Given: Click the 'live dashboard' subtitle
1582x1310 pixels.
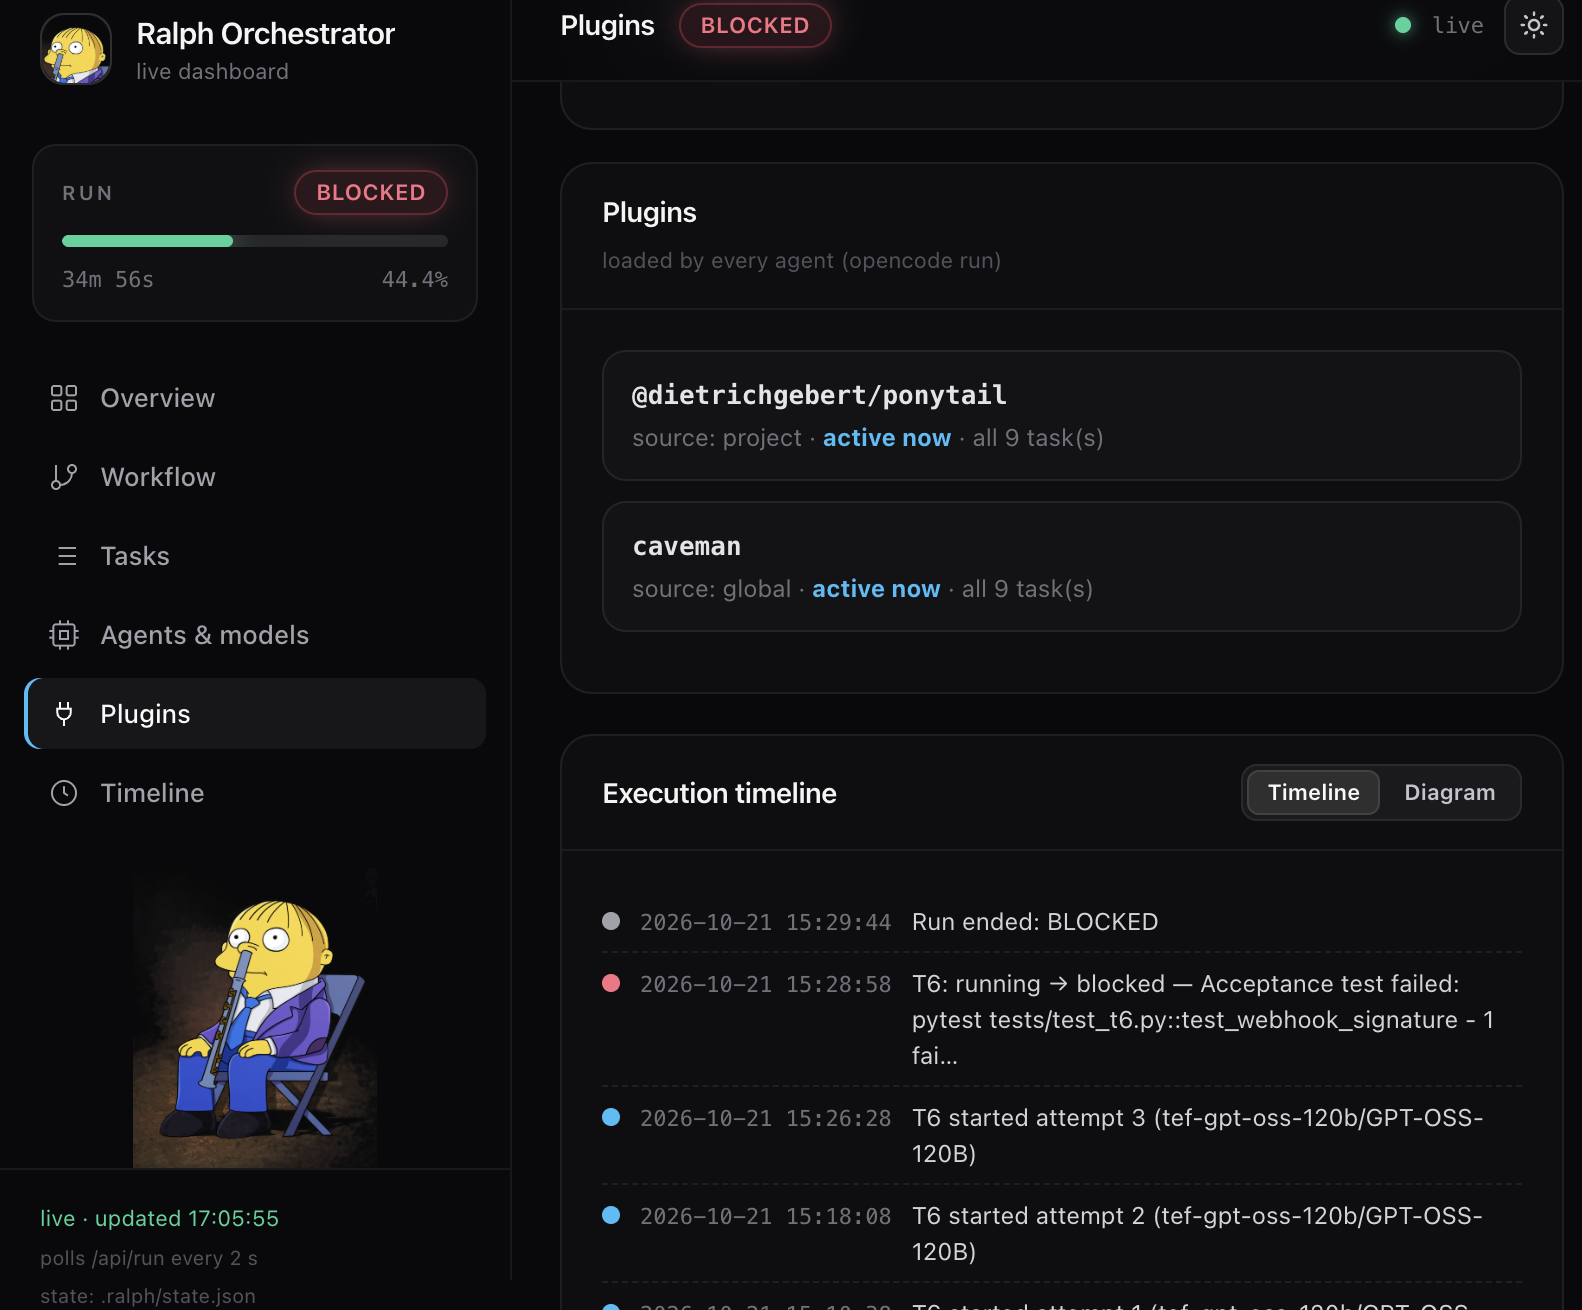Looking at the screenshot, I should coord(212,72).
